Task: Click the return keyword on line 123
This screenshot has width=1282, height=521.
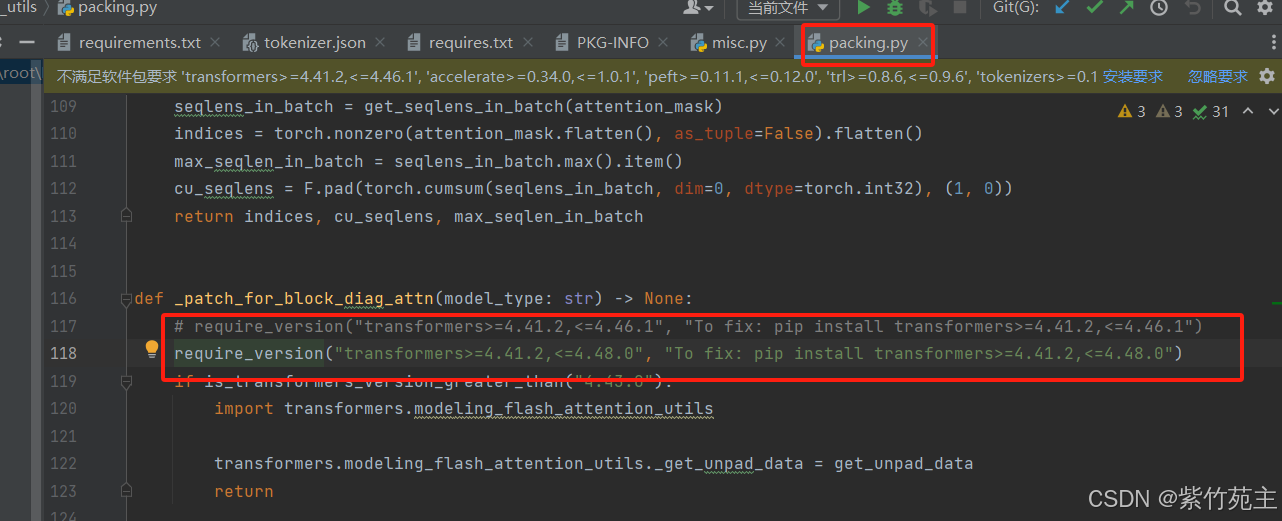Action: (x=243, y=491)
